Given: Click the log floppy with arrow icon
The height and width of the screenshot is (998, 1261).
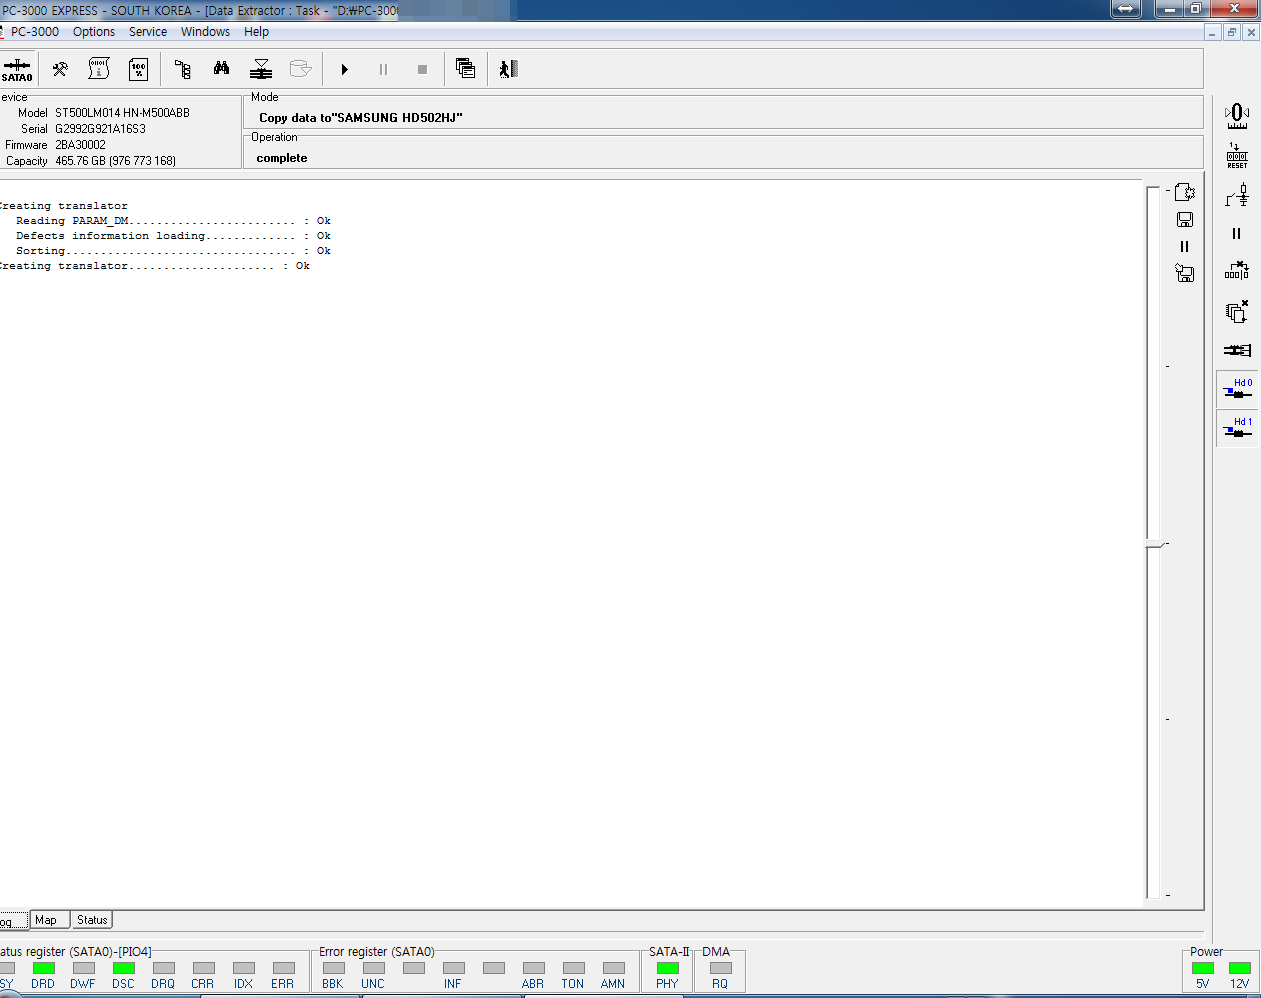Looking at the screenshot, I should coord(1185,273).
